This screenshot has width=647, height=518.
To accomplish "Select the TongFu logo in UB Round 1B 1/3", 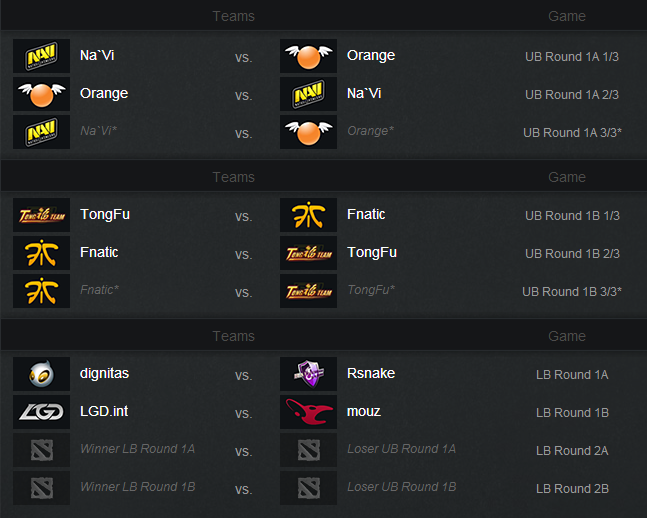I will 41,215.
